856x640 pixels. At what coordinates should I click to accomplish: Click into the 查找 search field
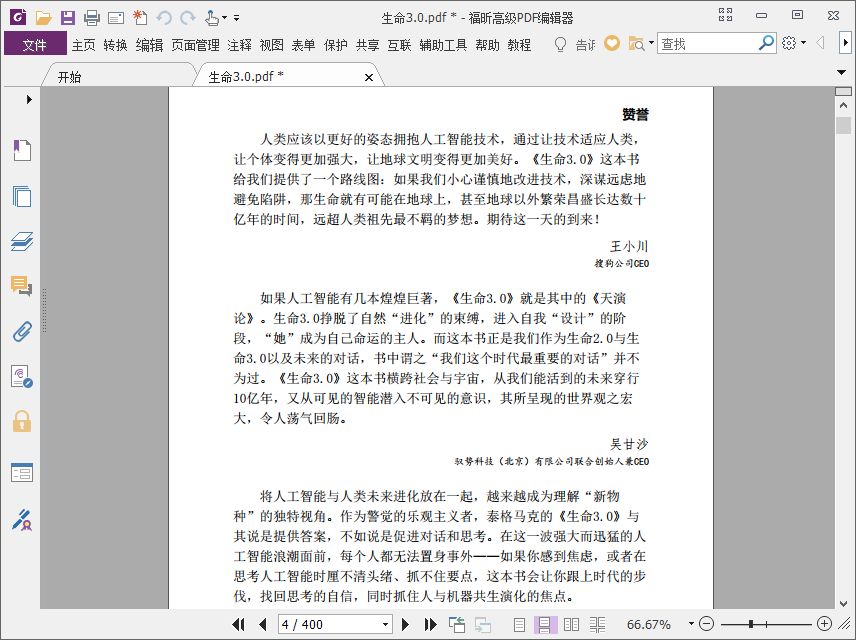[707, 43]
